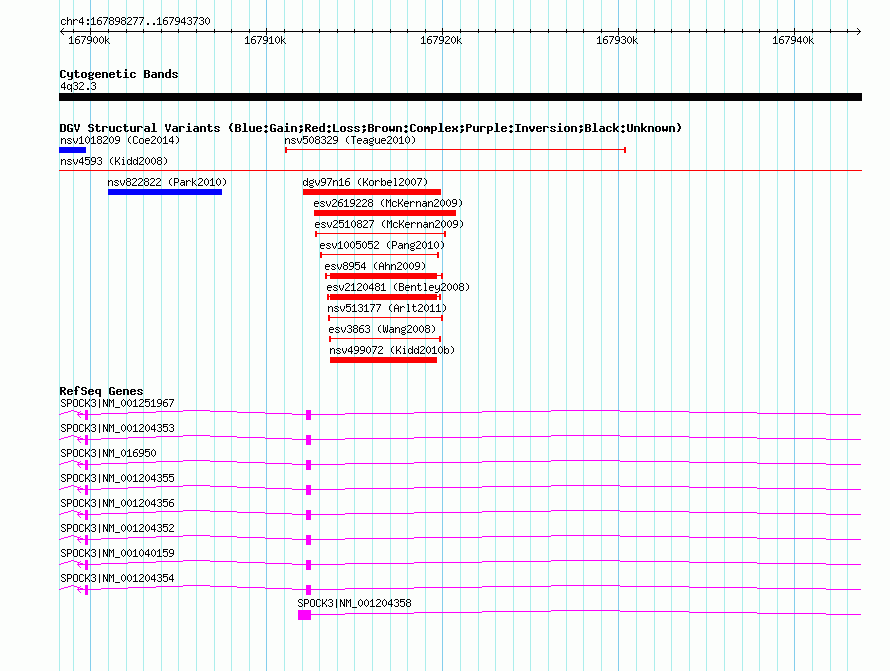Click the chr4:167898277..167943730 region label
890x671 pixels.
point(135,21)
